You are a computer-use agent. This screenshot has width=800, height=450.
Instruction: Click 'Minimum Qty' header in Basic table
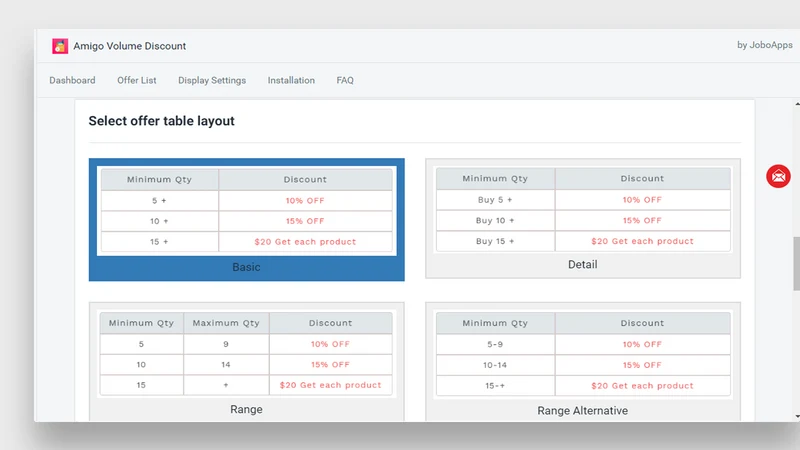pyautogui.click(x=159, y=179)
